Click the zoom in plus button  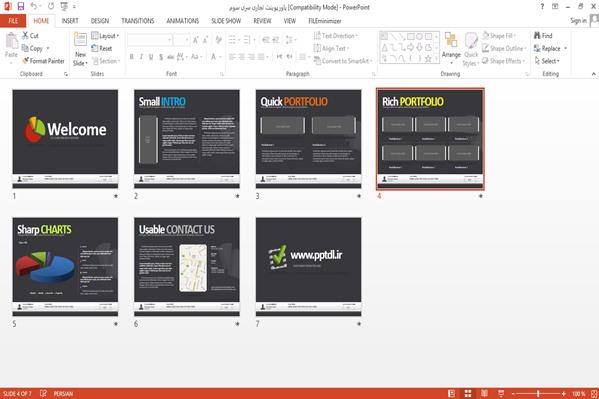point(563,394)
